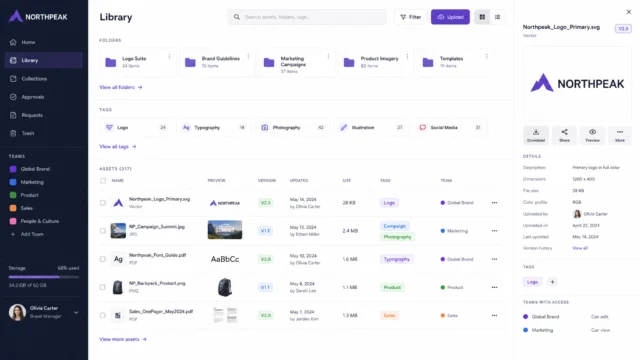Viewport: 640px width, 360px height.
Task: Select the Product team in sidebar
Action: [x=24, y=195]
